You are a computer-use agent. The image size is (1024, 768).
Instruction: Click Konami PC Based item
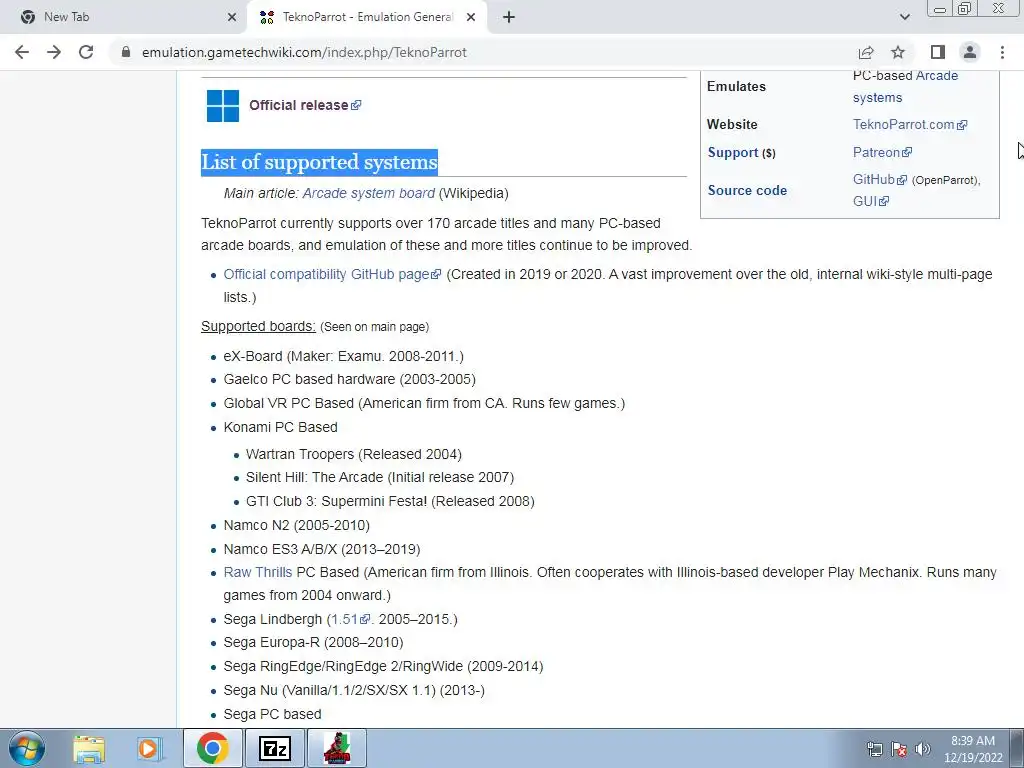click(x=280, y=427)
